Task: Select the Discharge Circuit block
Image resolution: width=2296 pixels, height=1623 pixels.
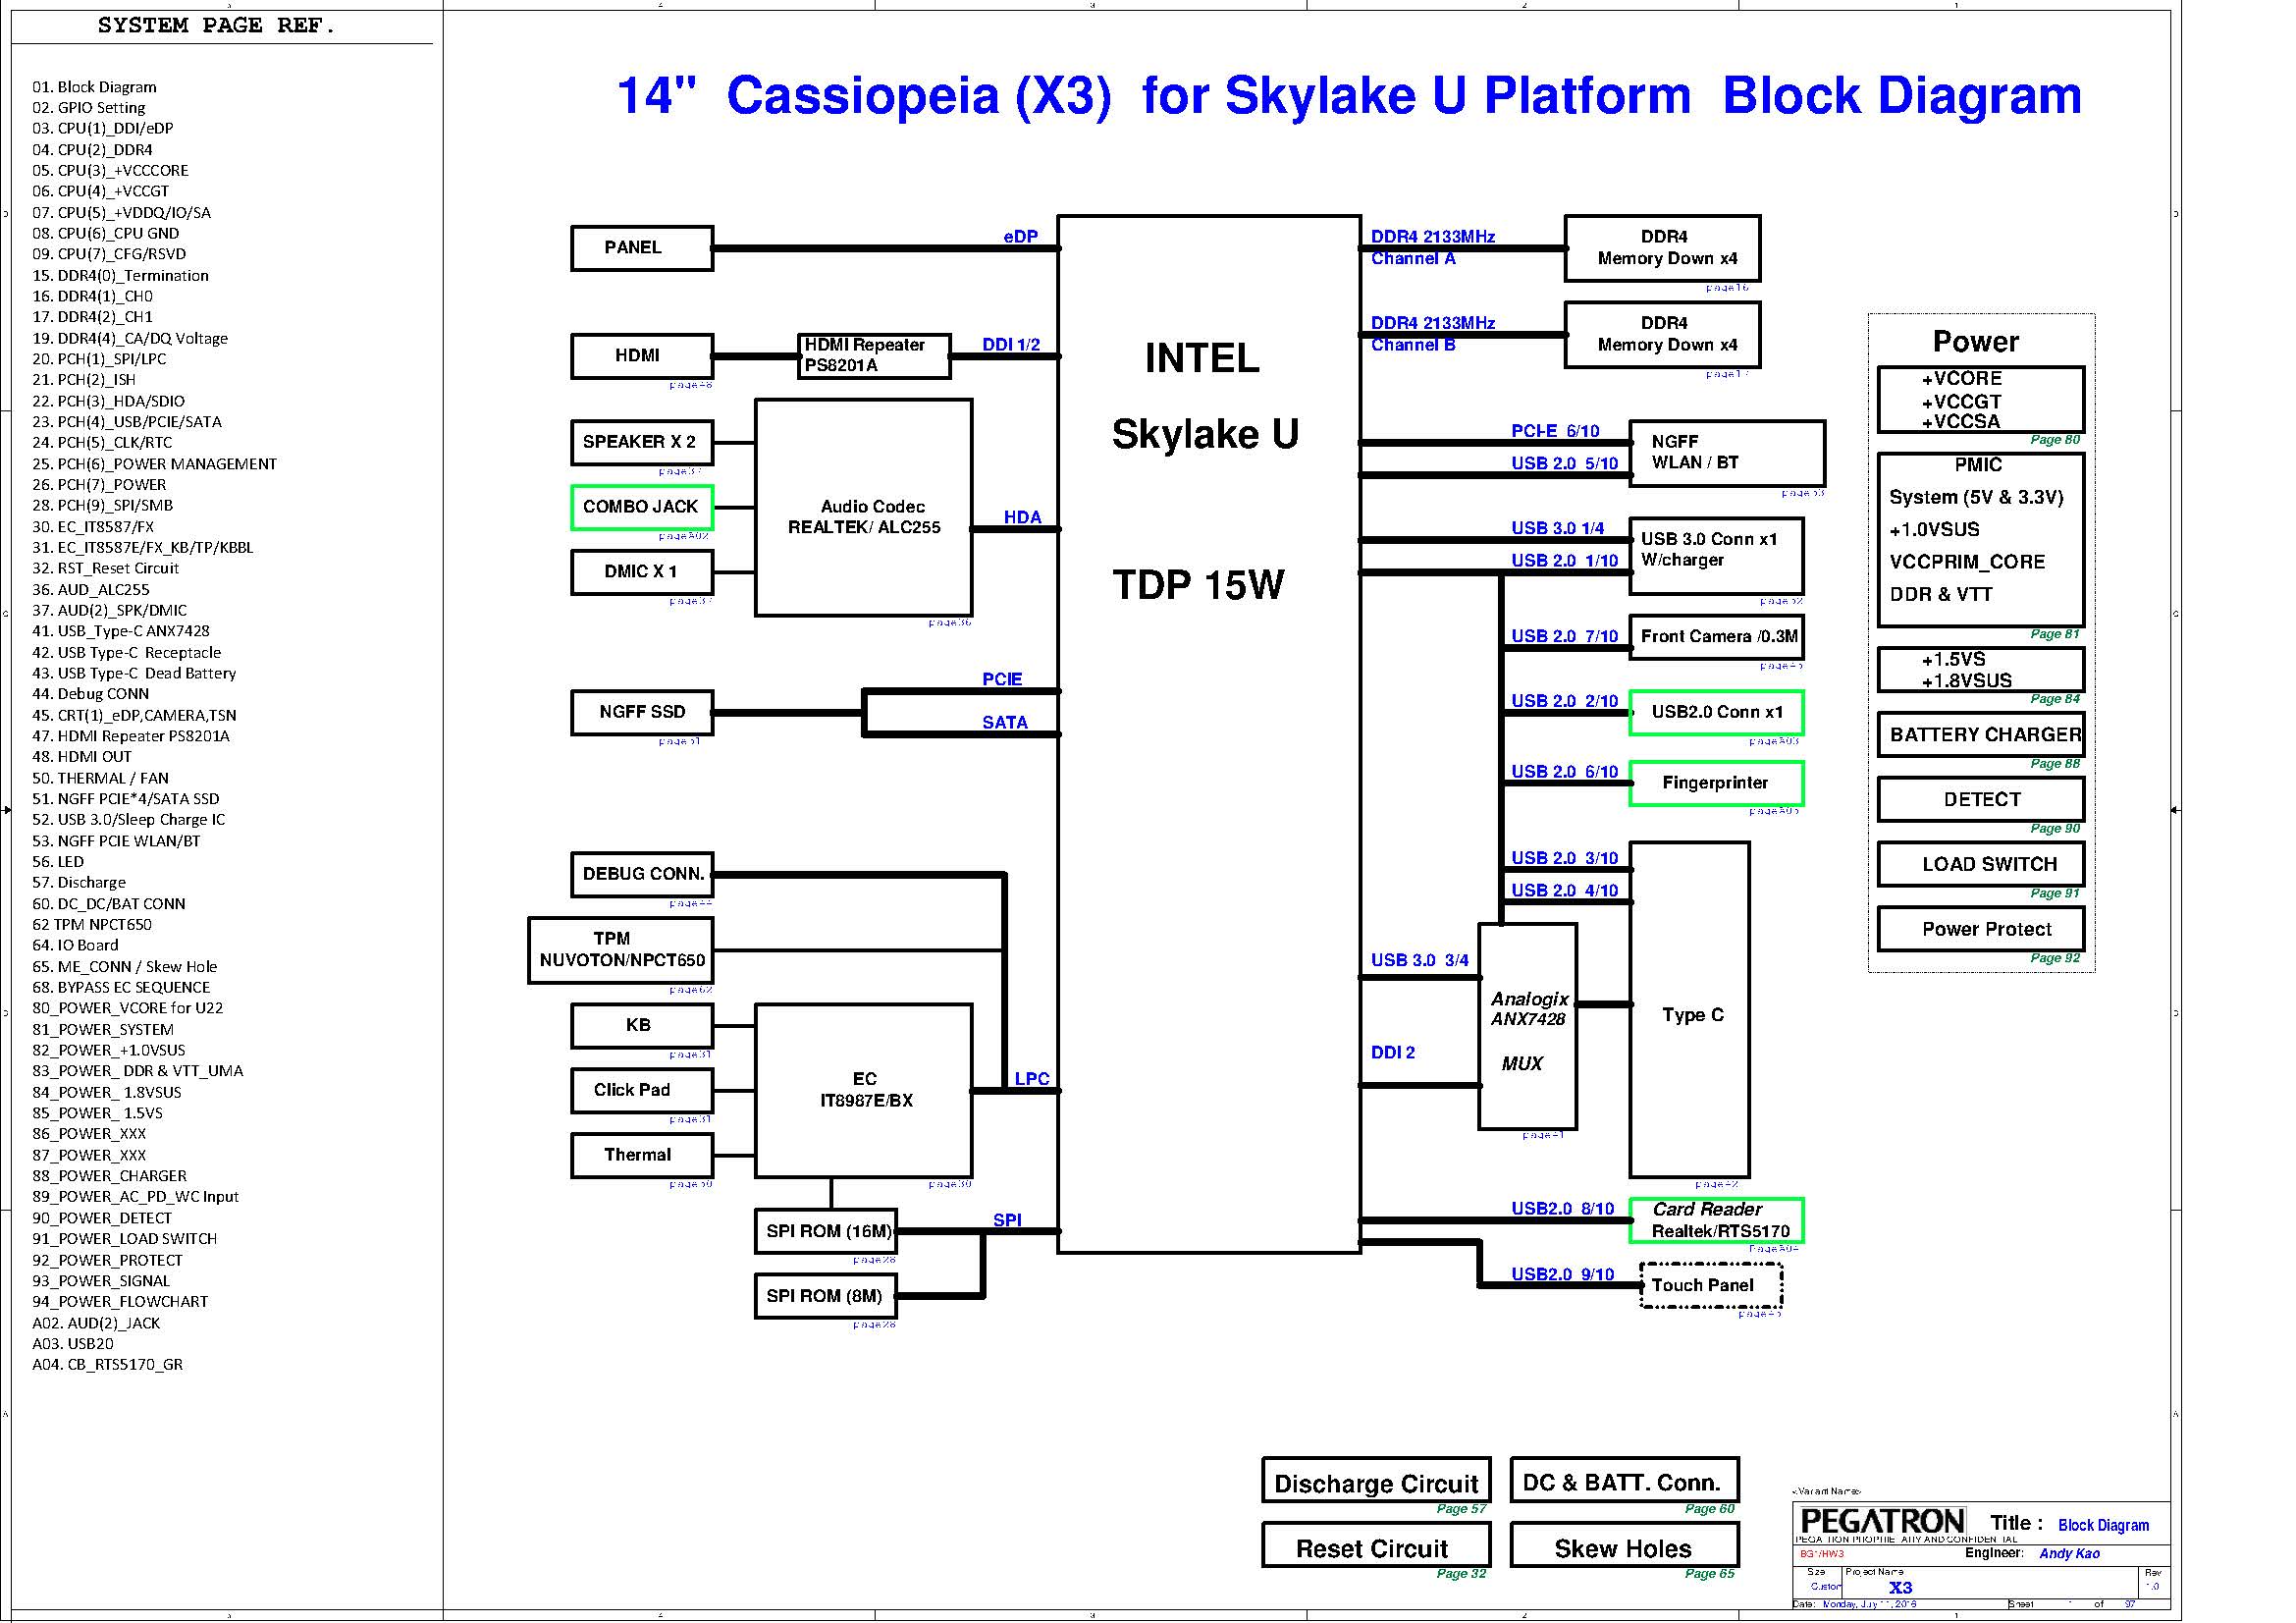Action: point(1376,1480)
